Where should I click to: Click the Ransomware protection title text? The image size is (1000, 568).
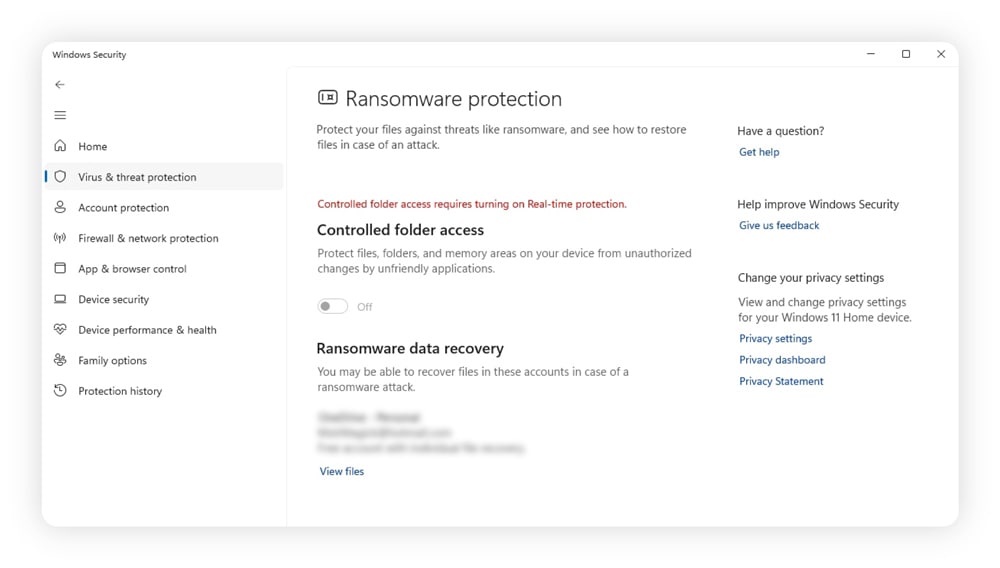(453, 99)
